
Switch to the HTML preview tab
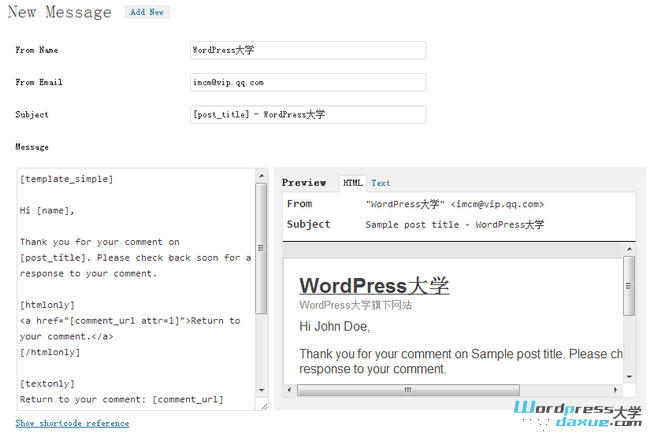coord(352,183)
